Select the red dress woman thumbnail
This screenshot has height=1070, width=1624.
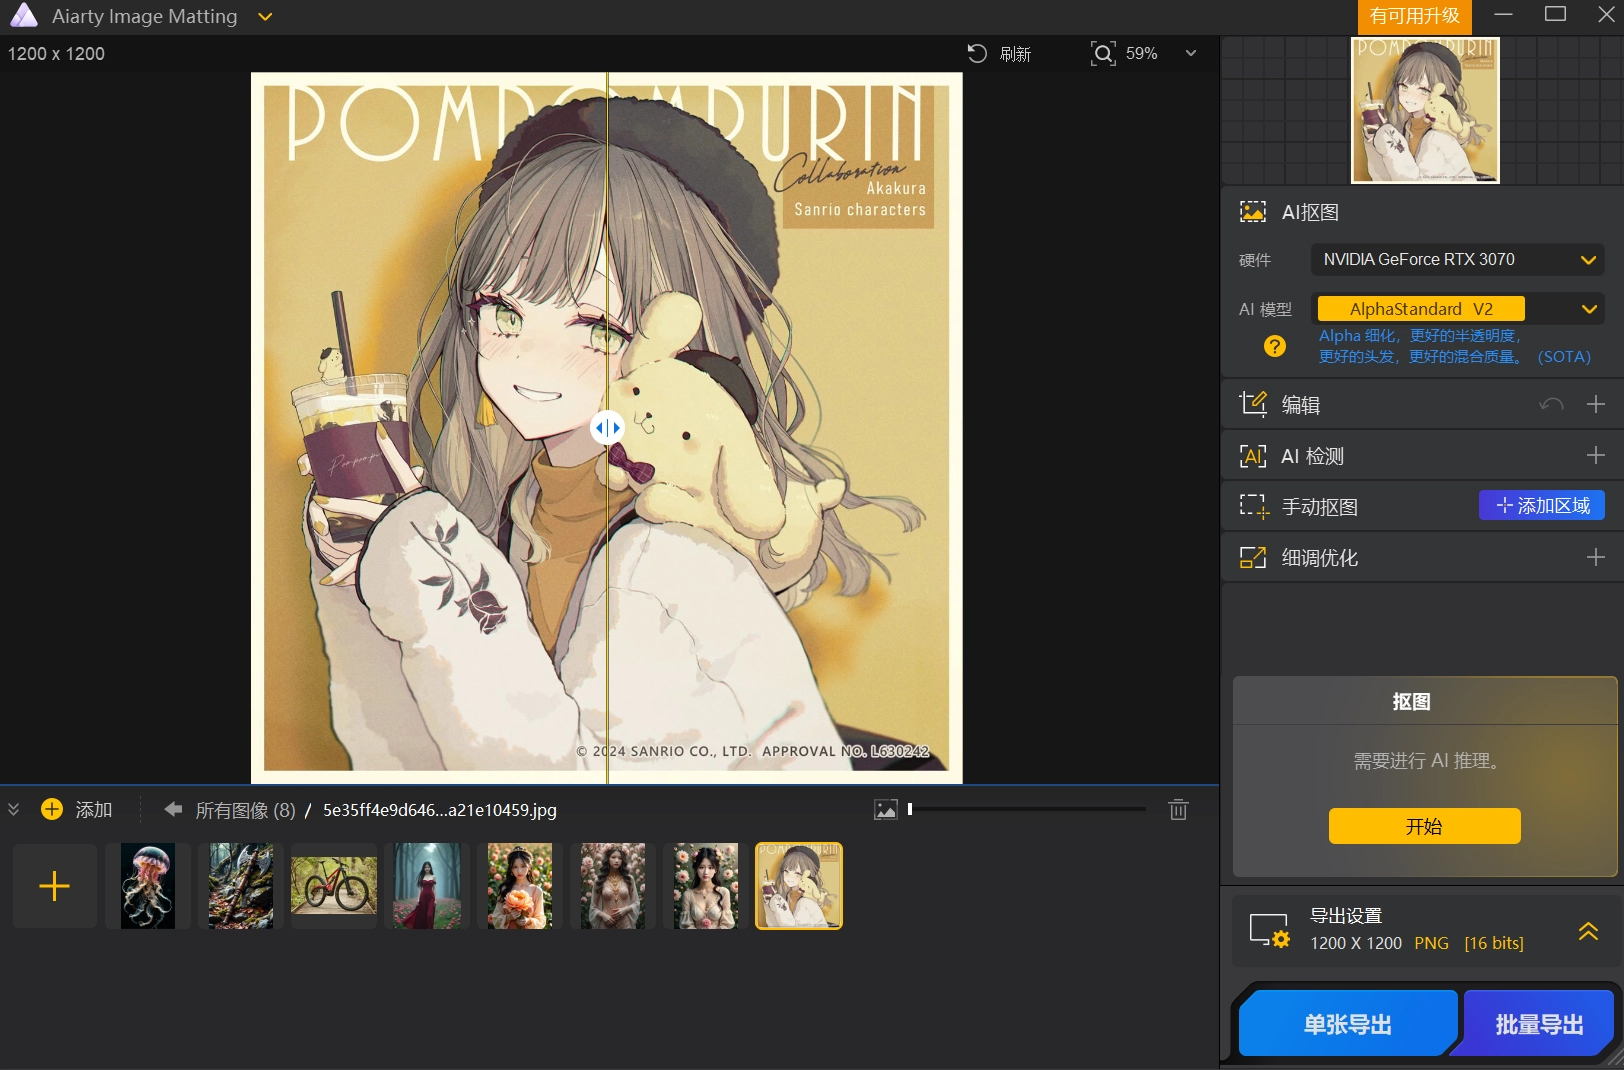coord(427,886)
